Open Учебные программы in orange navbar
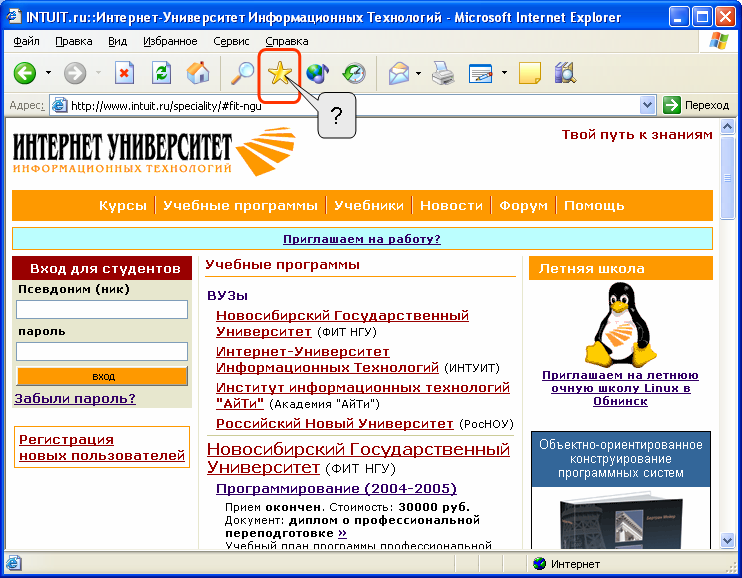This screenshot has width=742, height=578. 240,206
